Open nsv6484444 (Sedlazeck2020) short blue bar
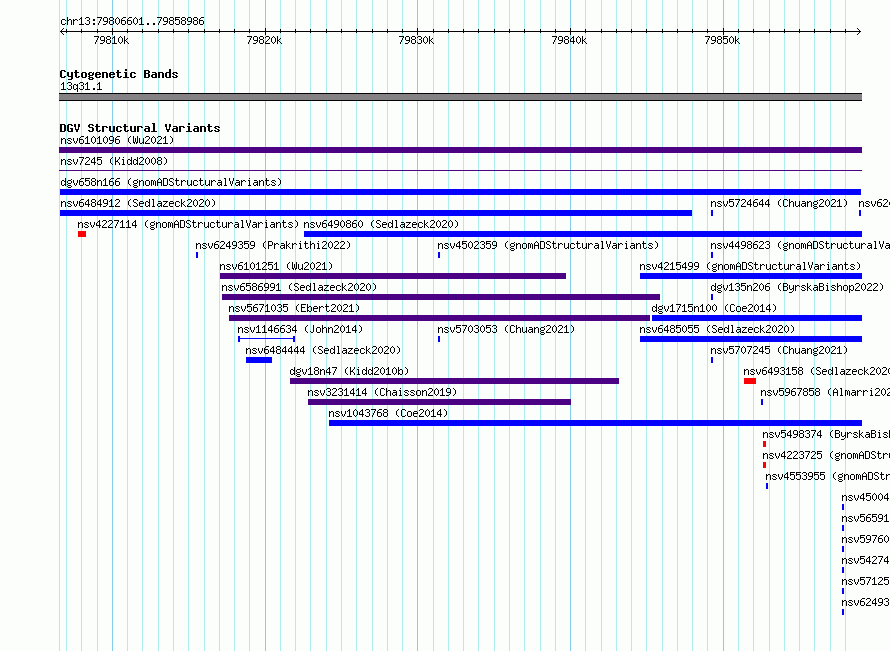This screenshot has height=651, width=890. pos(259,360)
